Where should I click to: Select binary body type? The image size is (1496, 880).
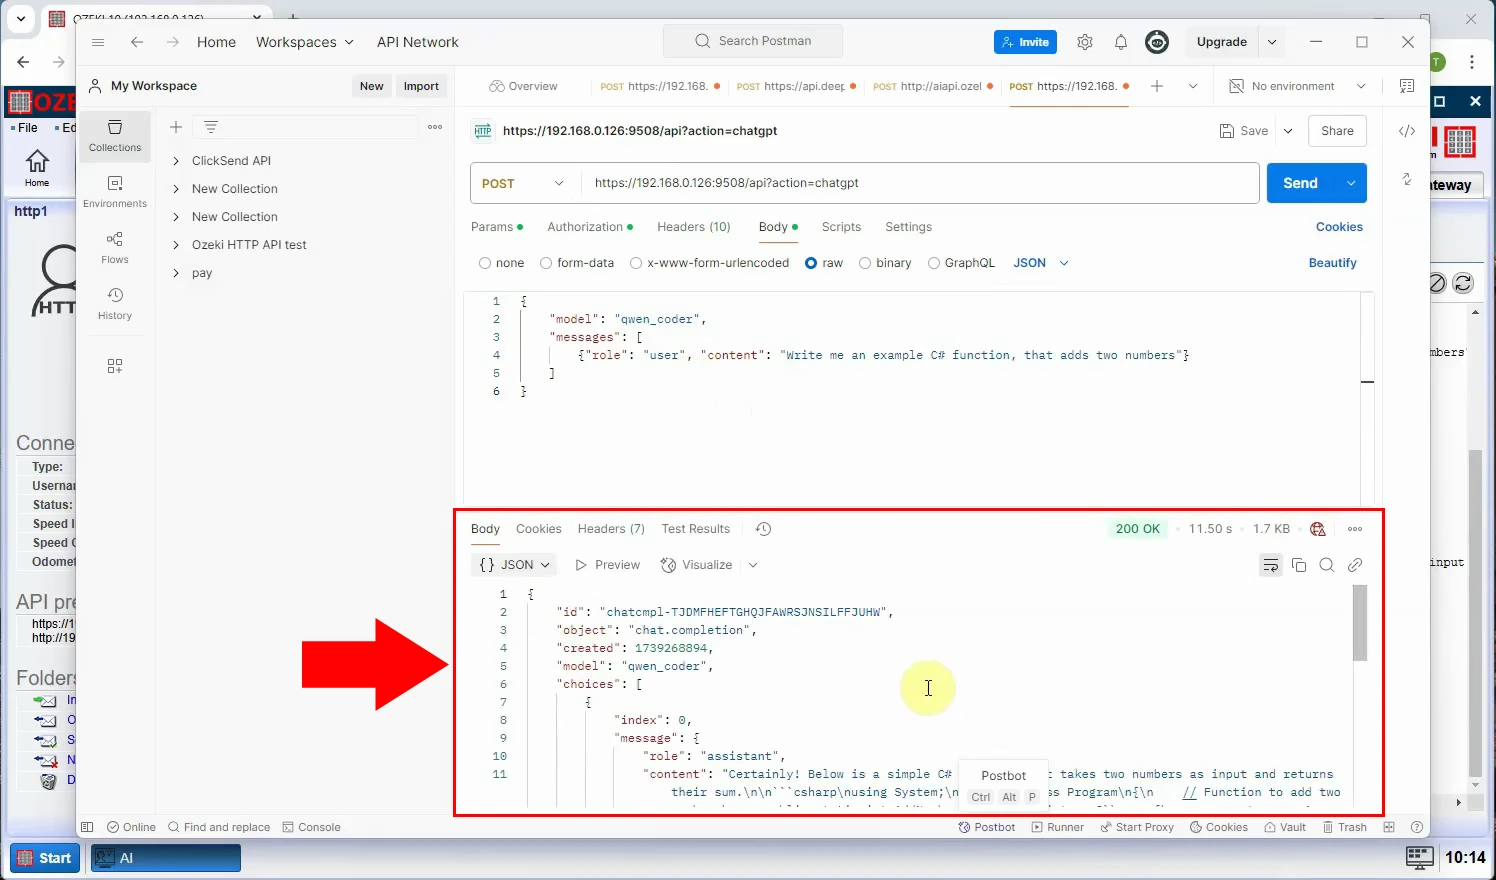tap(865, 263)
